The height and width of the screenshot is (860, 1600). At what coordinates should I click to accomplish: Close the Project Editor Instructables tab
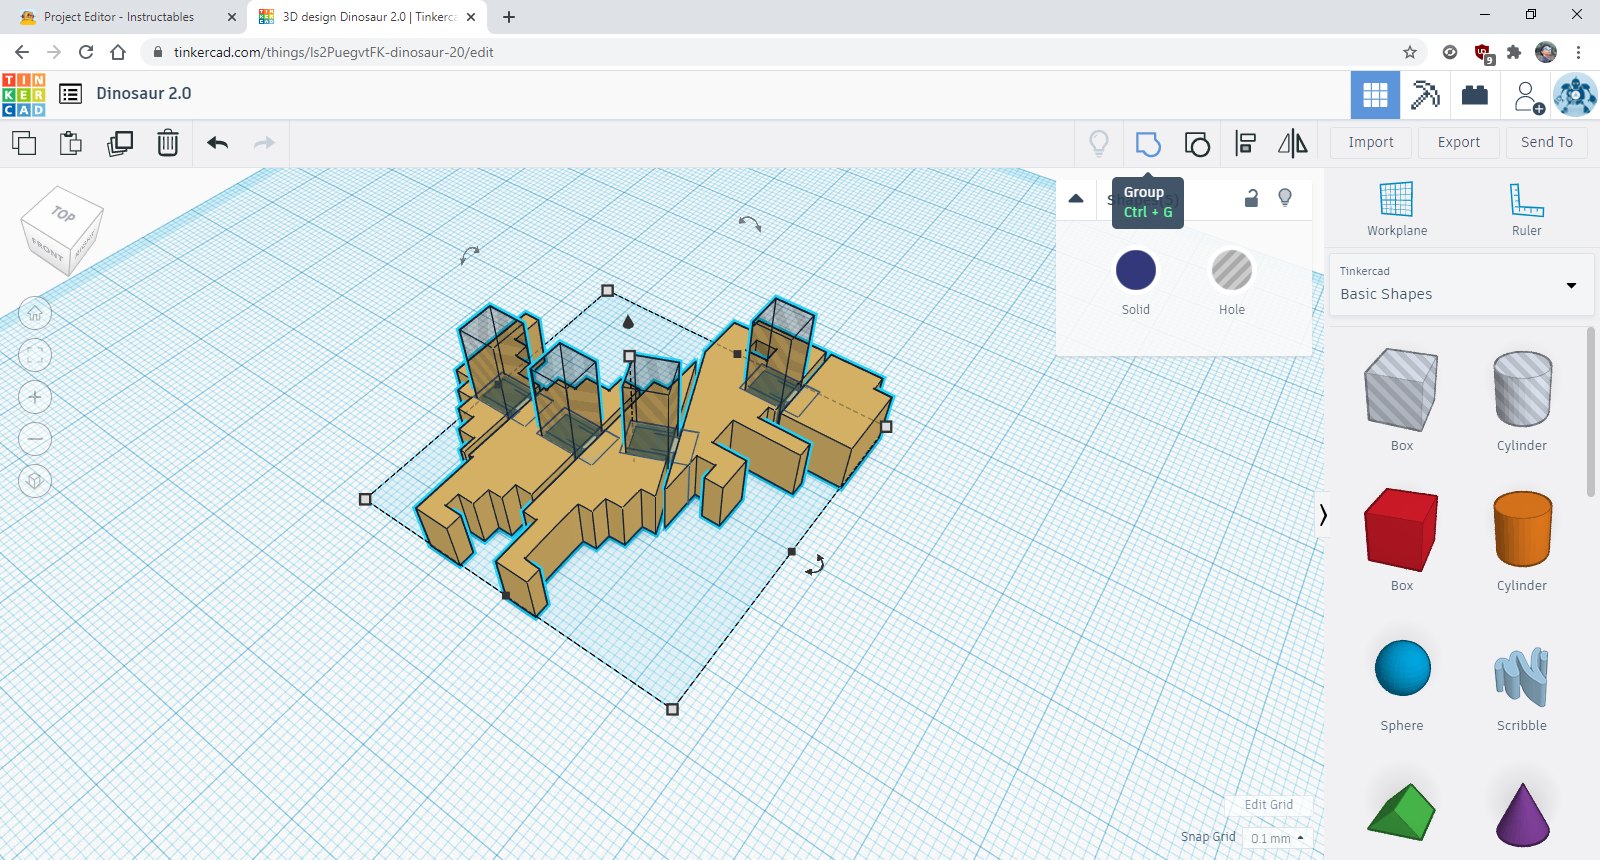tap(232, 17)
